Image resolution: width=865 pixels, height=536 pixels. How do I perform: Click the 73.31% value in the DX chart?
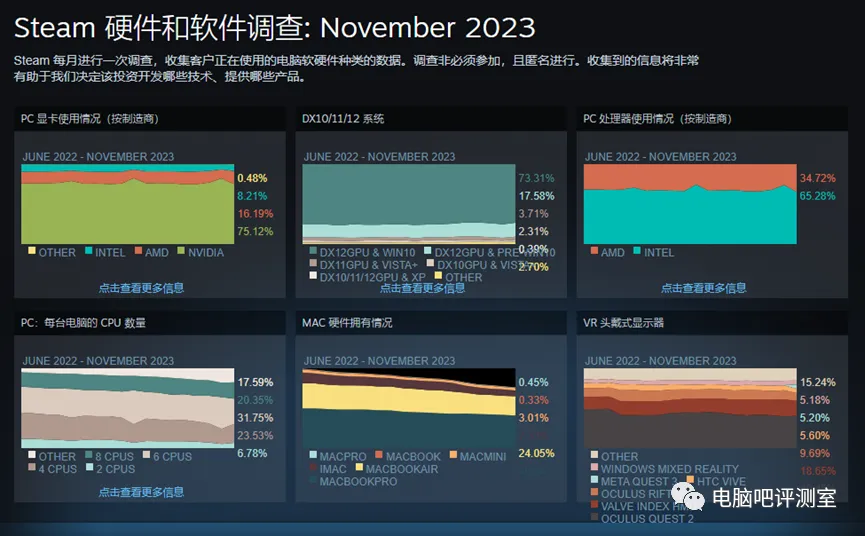click(x=536, y=178)
